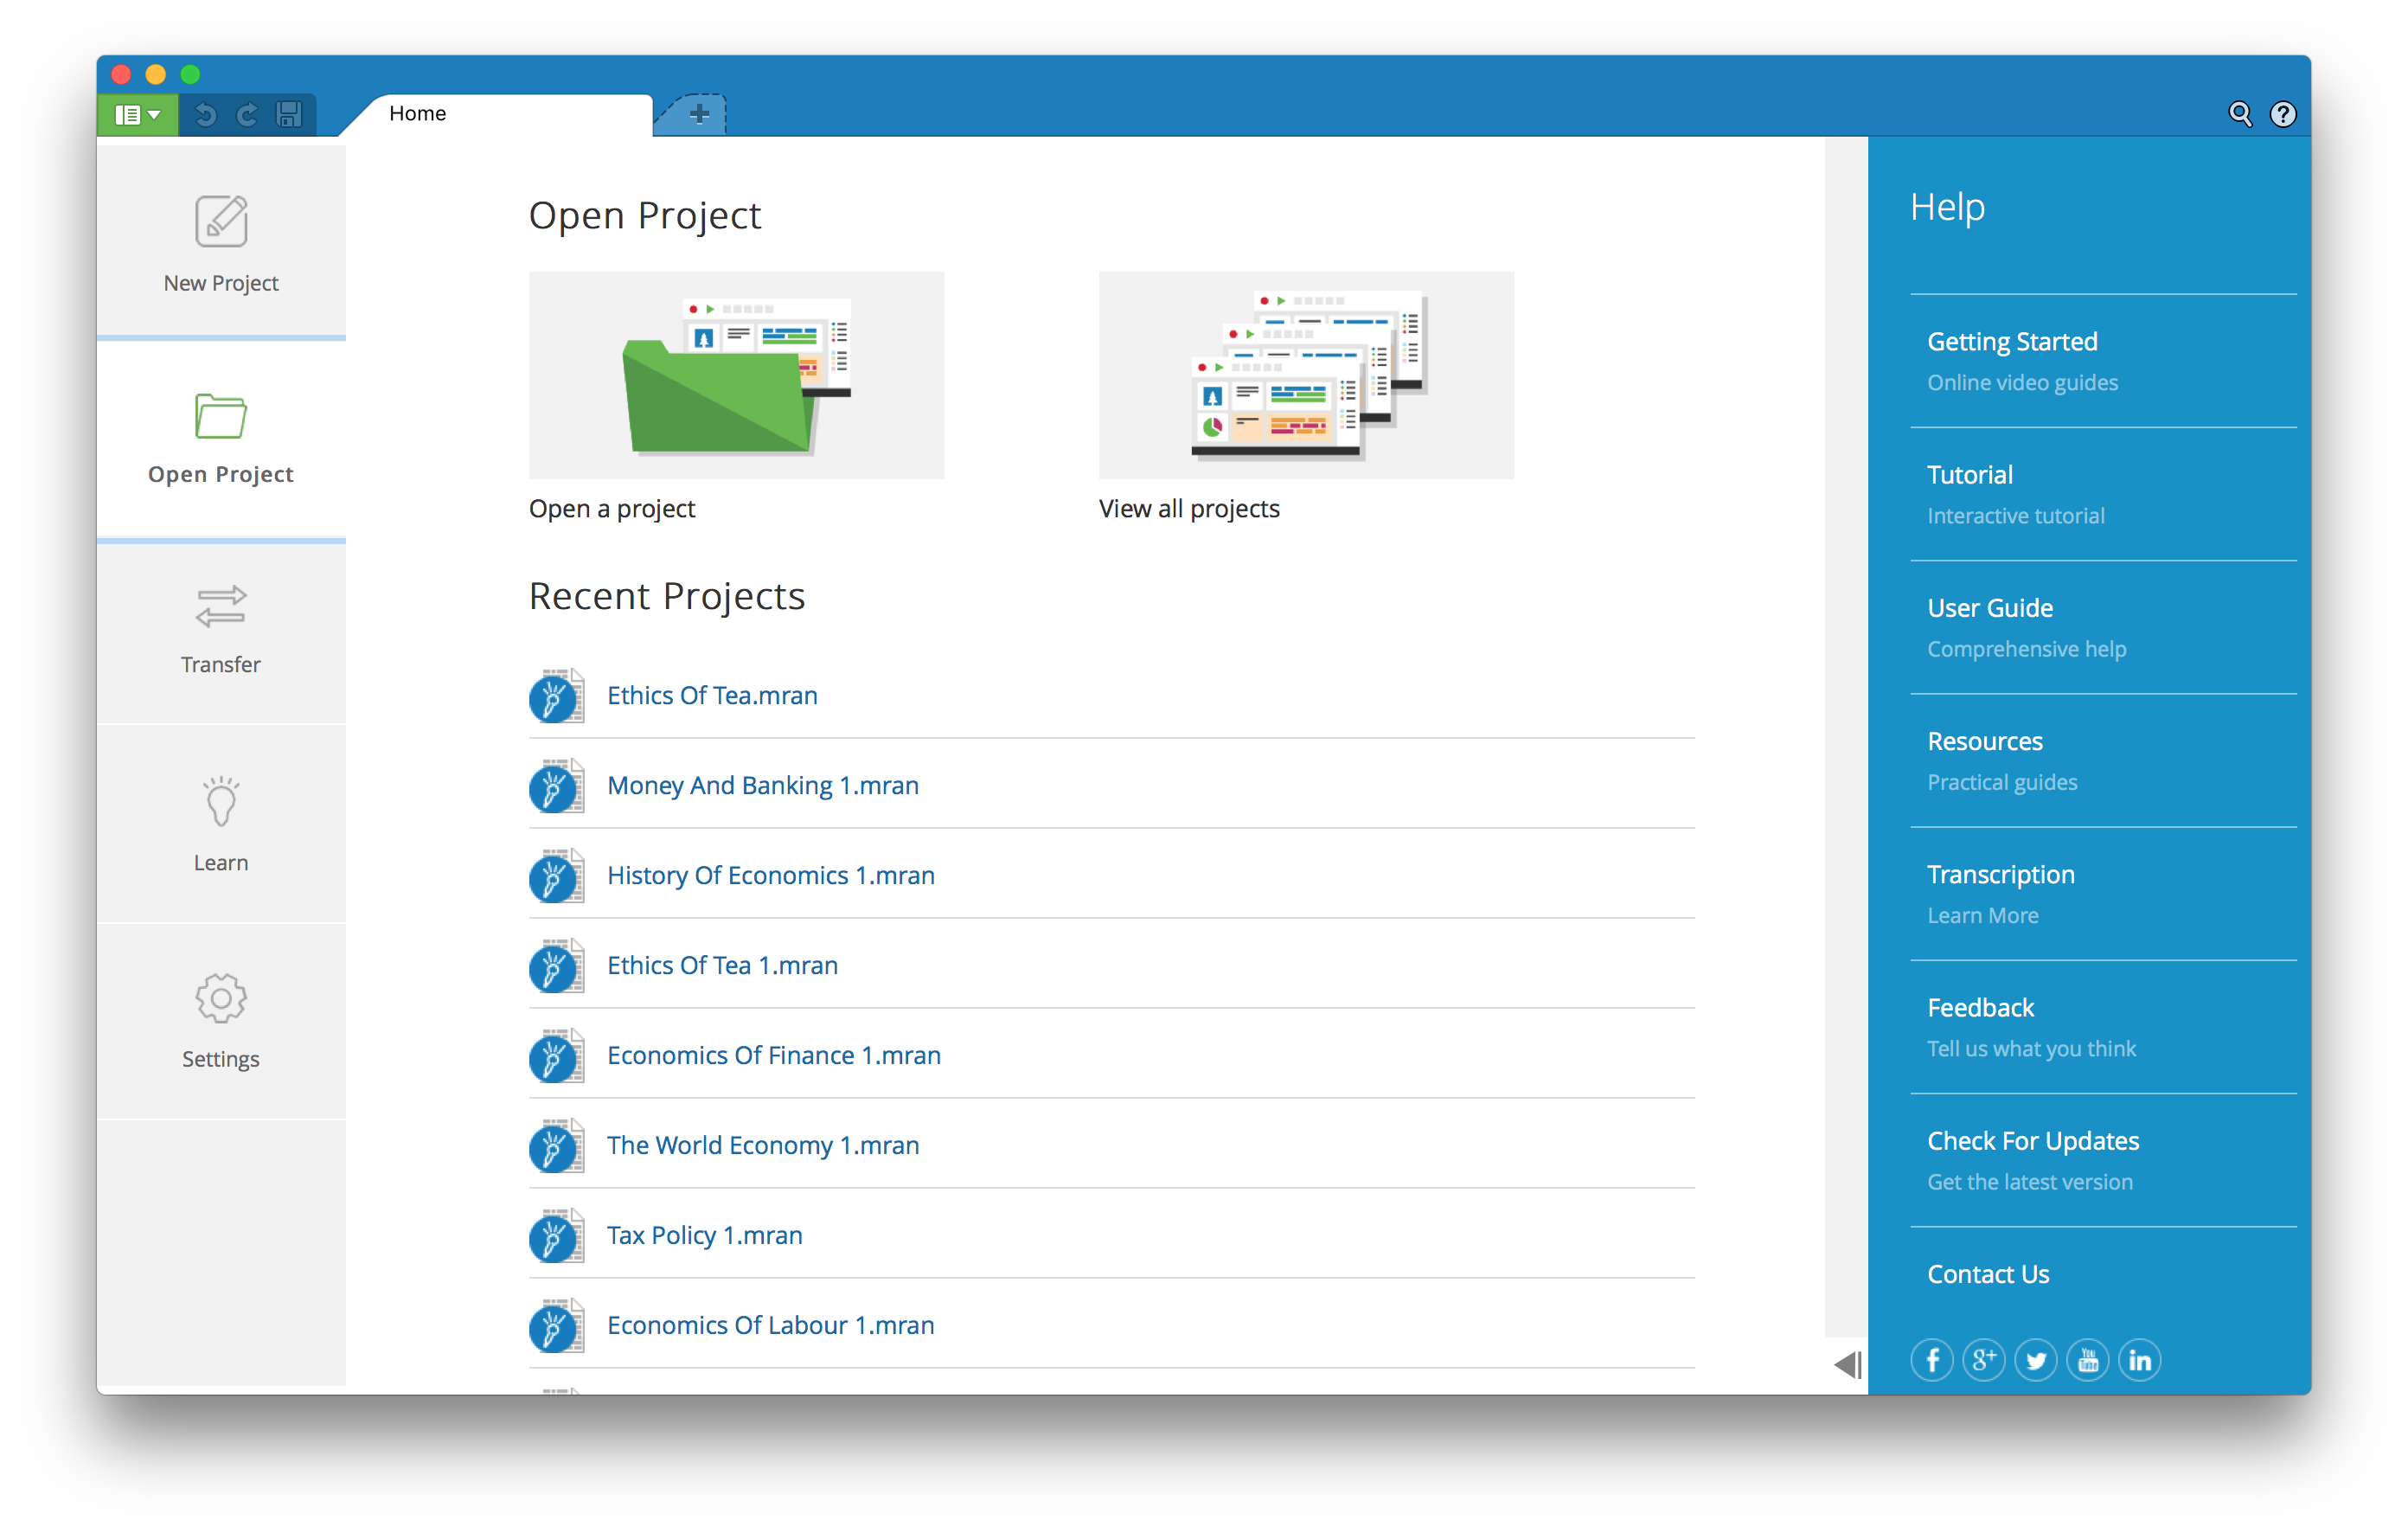
Task: Open Ethics Of Tea.mran recent project
Action: [712, 696]
